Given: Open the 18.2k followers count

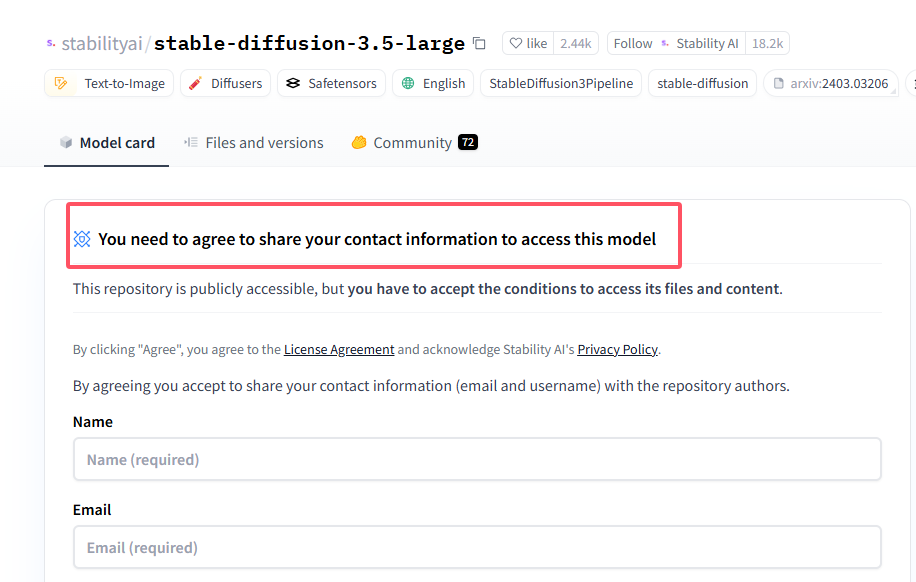Looking at the screenshot, I should pyautogui.click(x=767, y=43).
